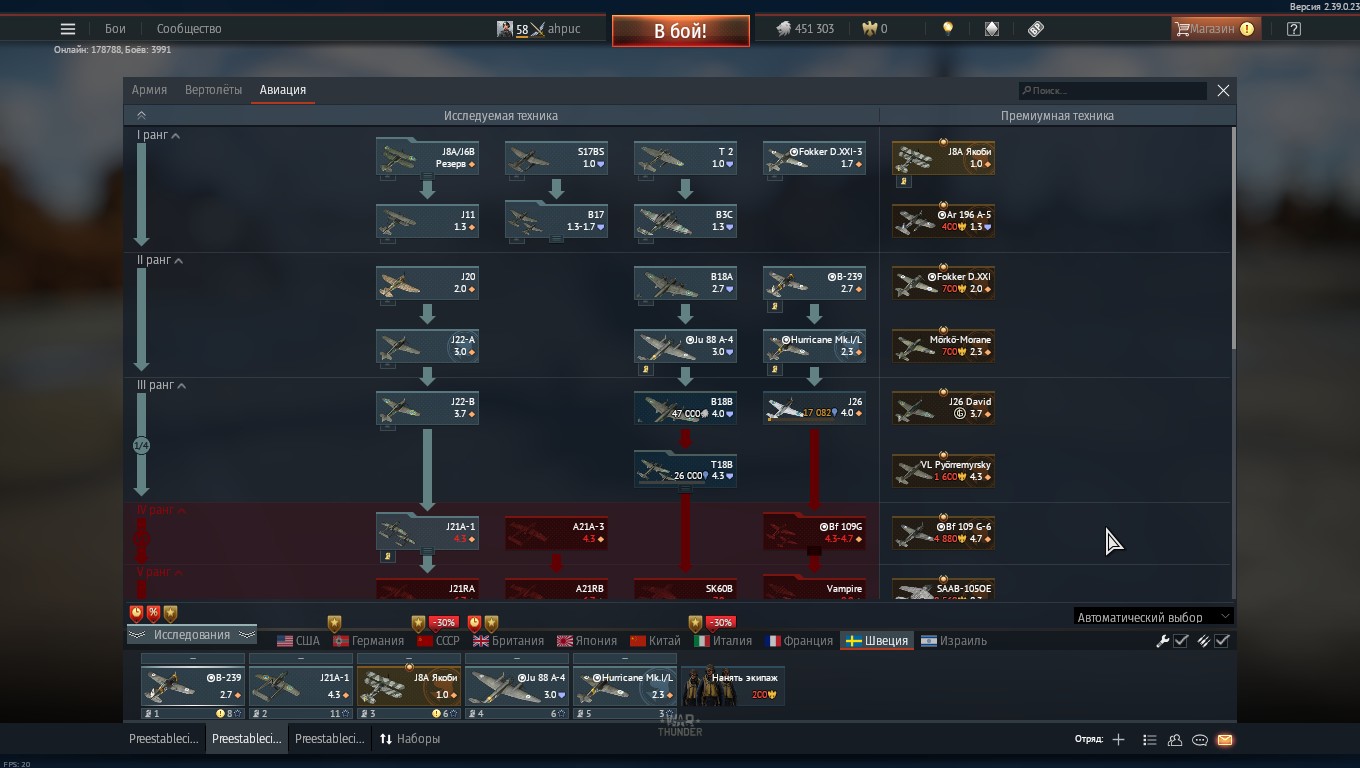Collapse rank IV section chevron
The width and height of the screenshot is (1360, 768).
[182, 511]
